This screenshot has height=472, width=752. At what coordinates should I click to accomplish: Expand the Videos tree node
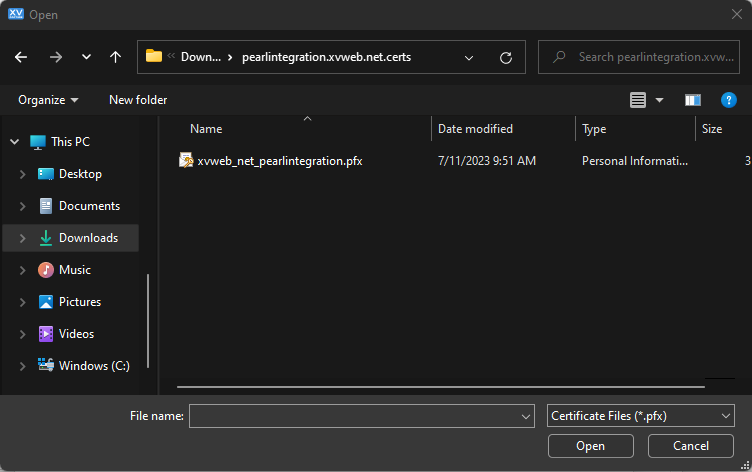click(22, 334)
